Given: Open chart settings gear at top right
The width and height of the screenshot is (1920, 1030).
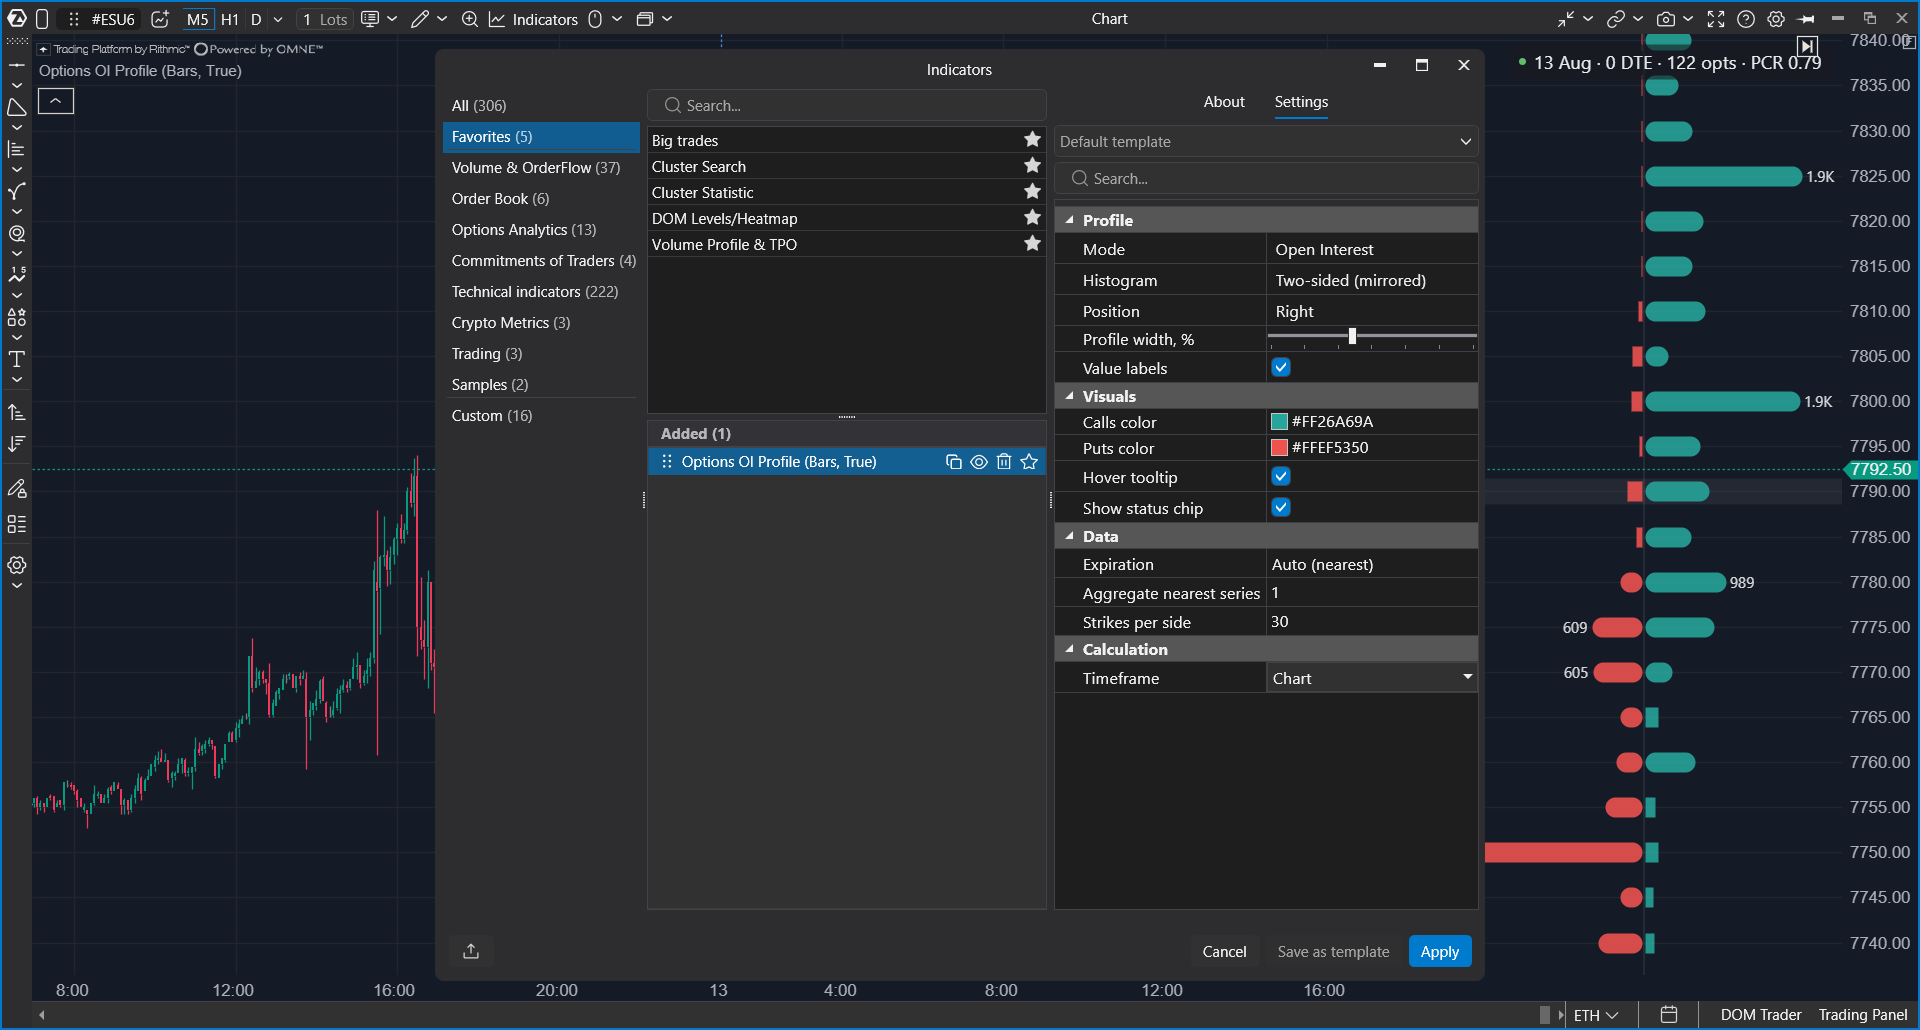Looking at the screenshot, I should click(x=1776, y=19).
